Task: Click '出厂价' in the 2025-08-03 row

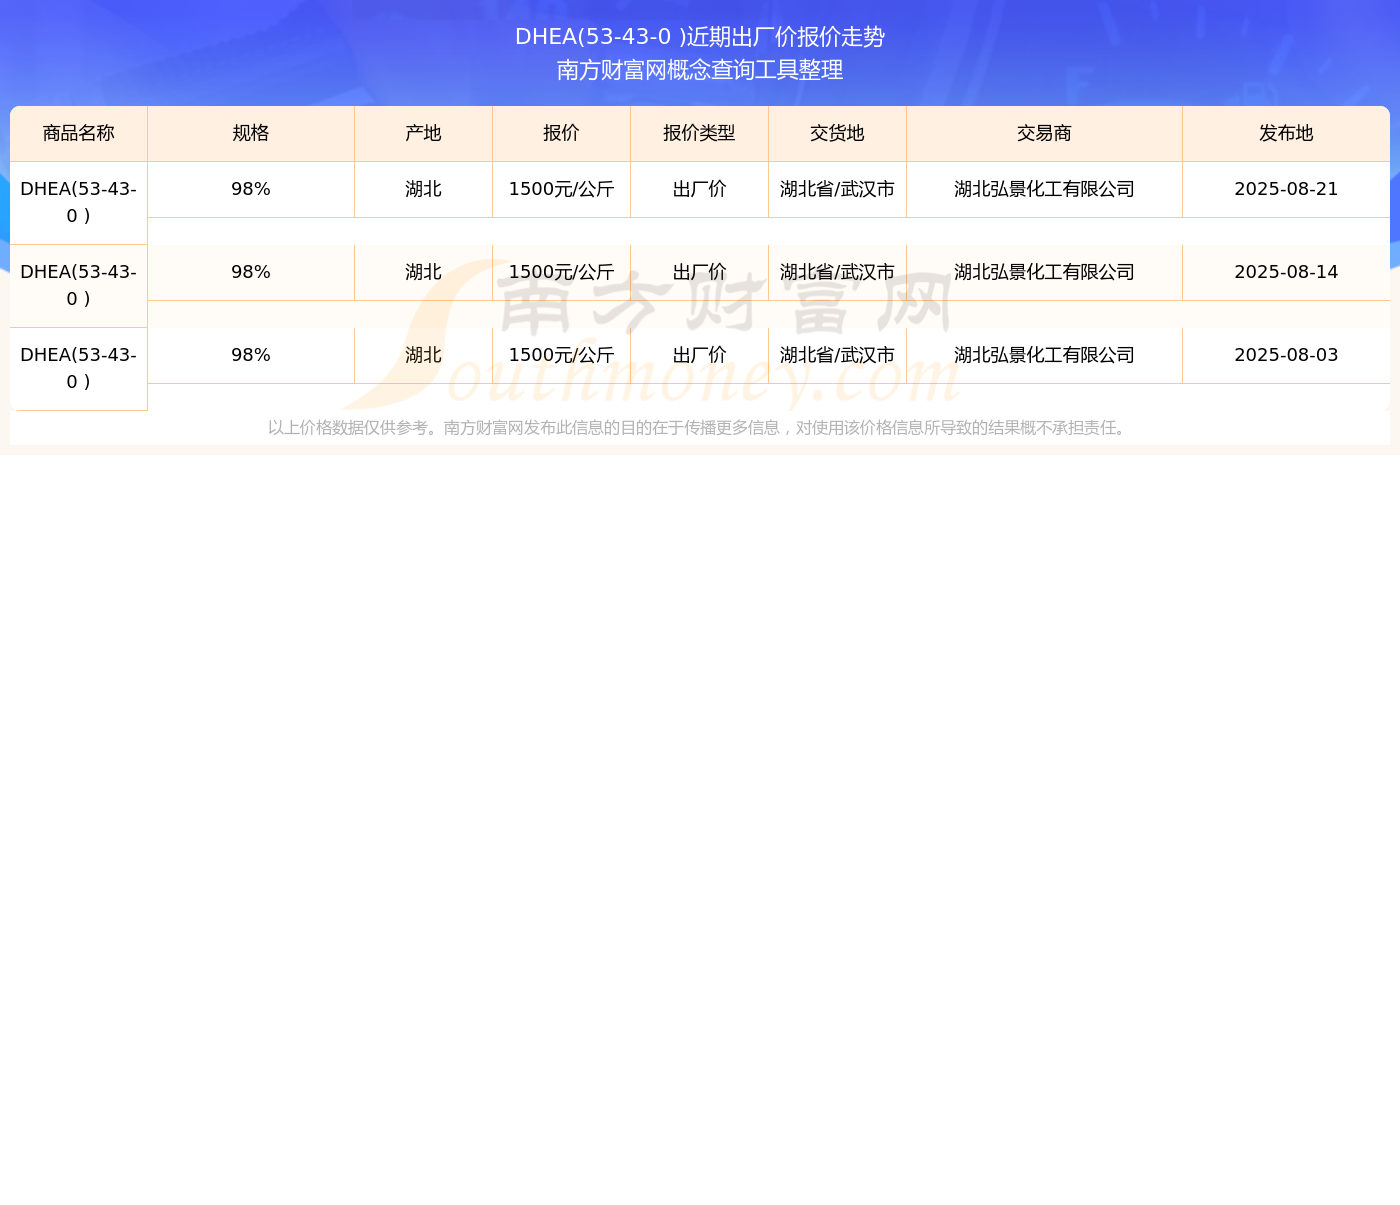Action: tap(699, 355)
